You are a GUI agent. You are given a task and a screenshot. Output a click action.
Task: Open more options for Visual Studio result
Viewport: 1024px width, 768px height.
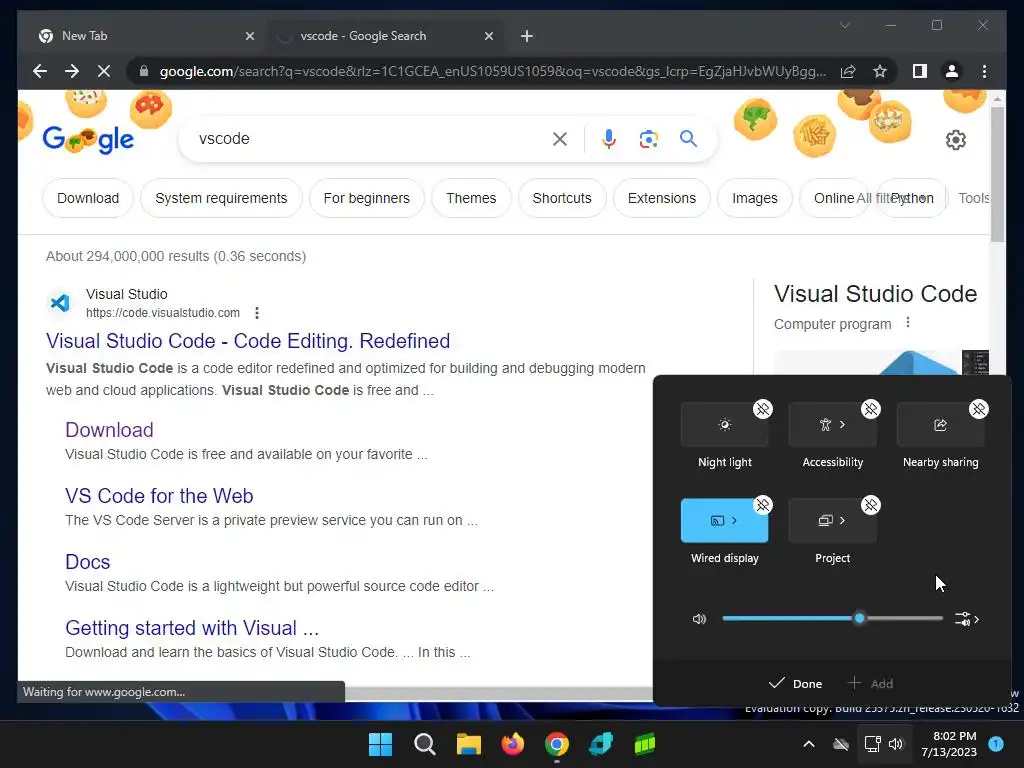pyautogui.click(x=257, y=313)
